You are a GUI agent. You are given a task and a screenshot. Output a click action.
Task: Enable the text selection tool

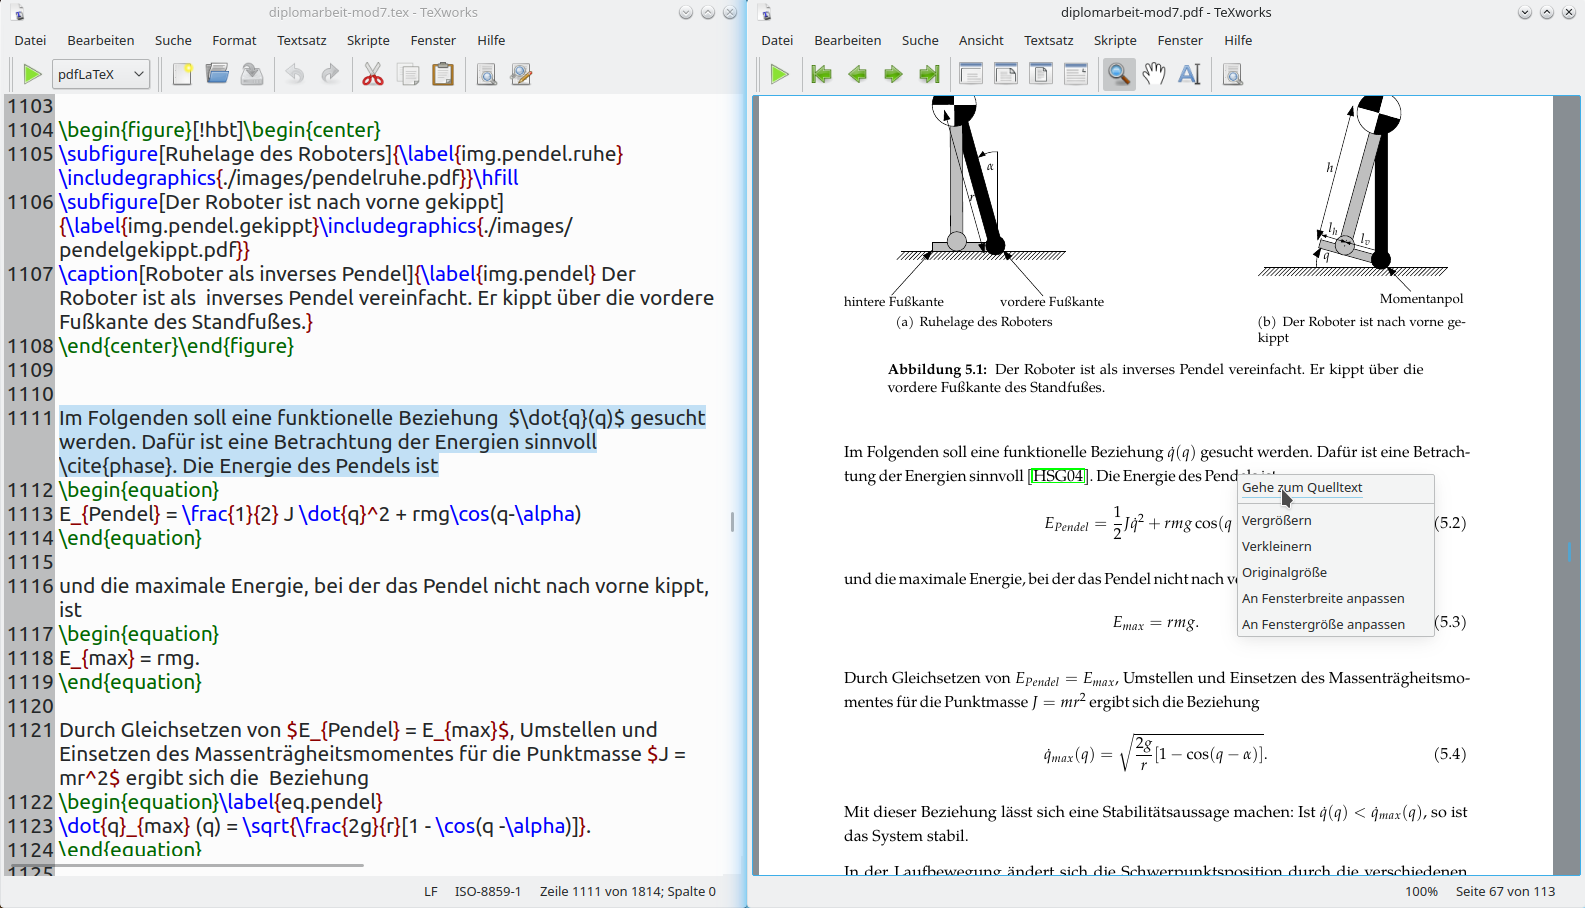(x=1189, y=74)
